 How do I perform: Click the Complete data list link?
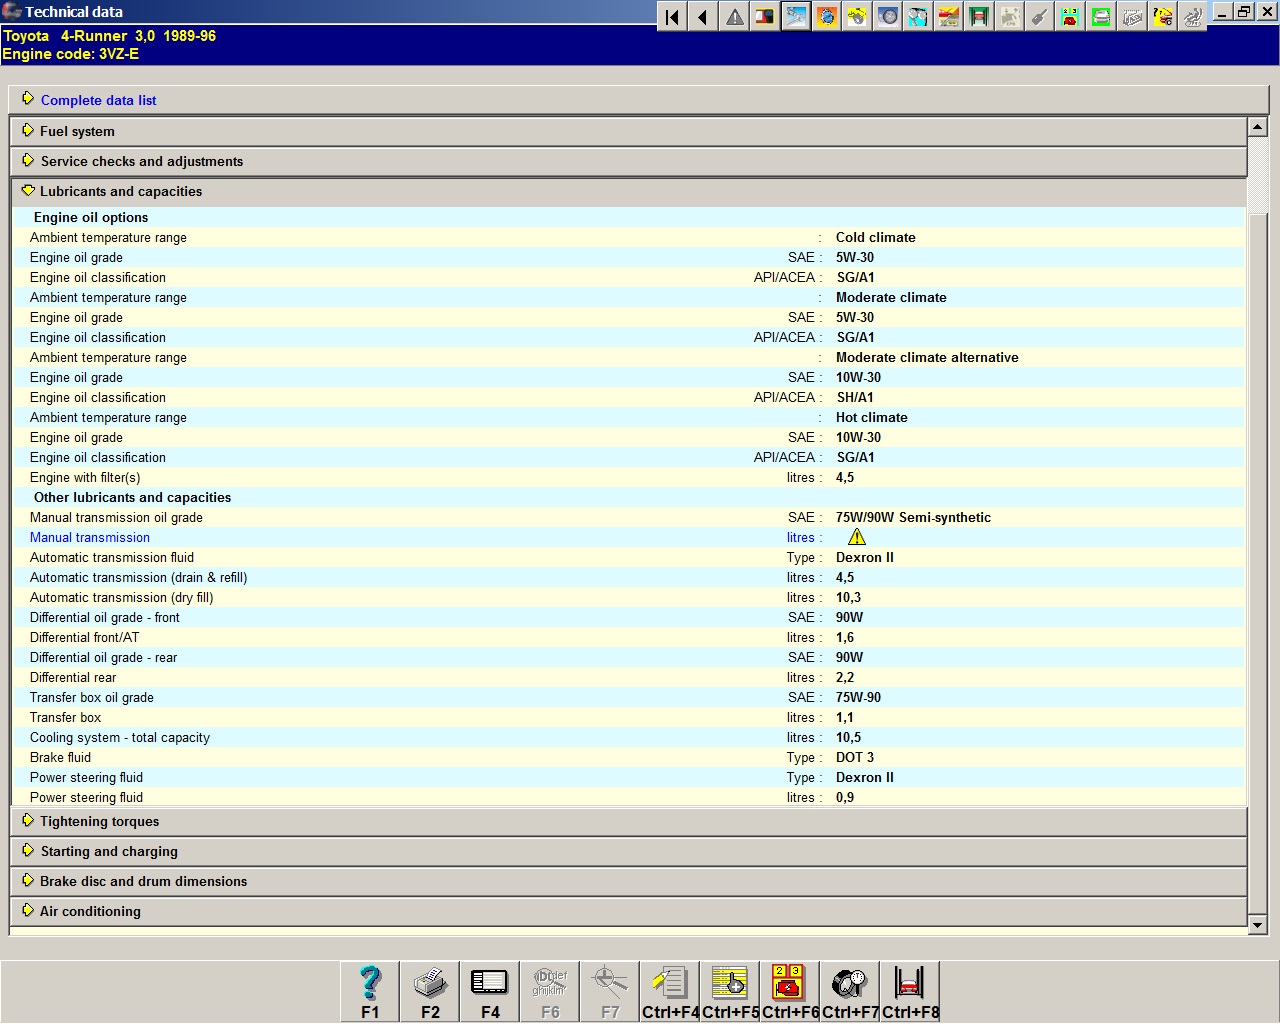click(x=98, y=100)
